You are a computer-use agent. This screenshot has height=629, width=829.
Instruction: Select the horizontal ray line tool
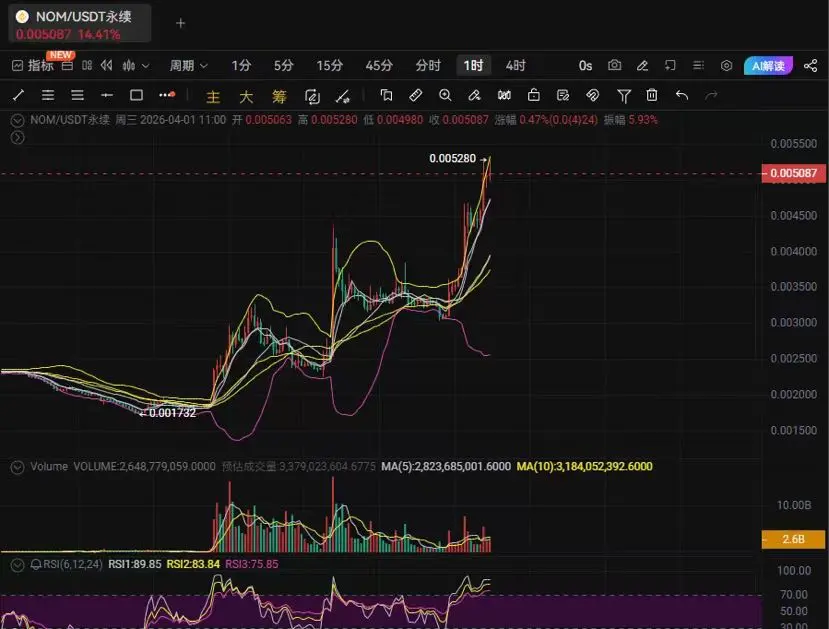[x=107, y=95]
